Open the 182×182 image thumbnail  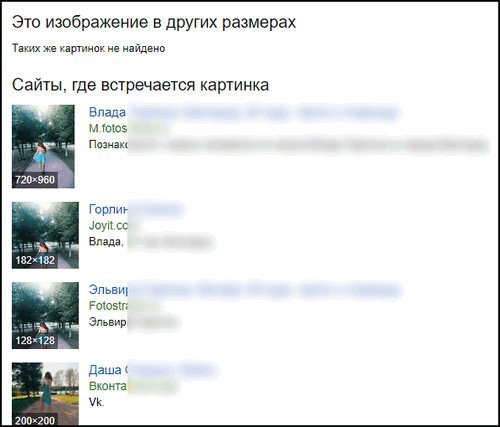45,235
